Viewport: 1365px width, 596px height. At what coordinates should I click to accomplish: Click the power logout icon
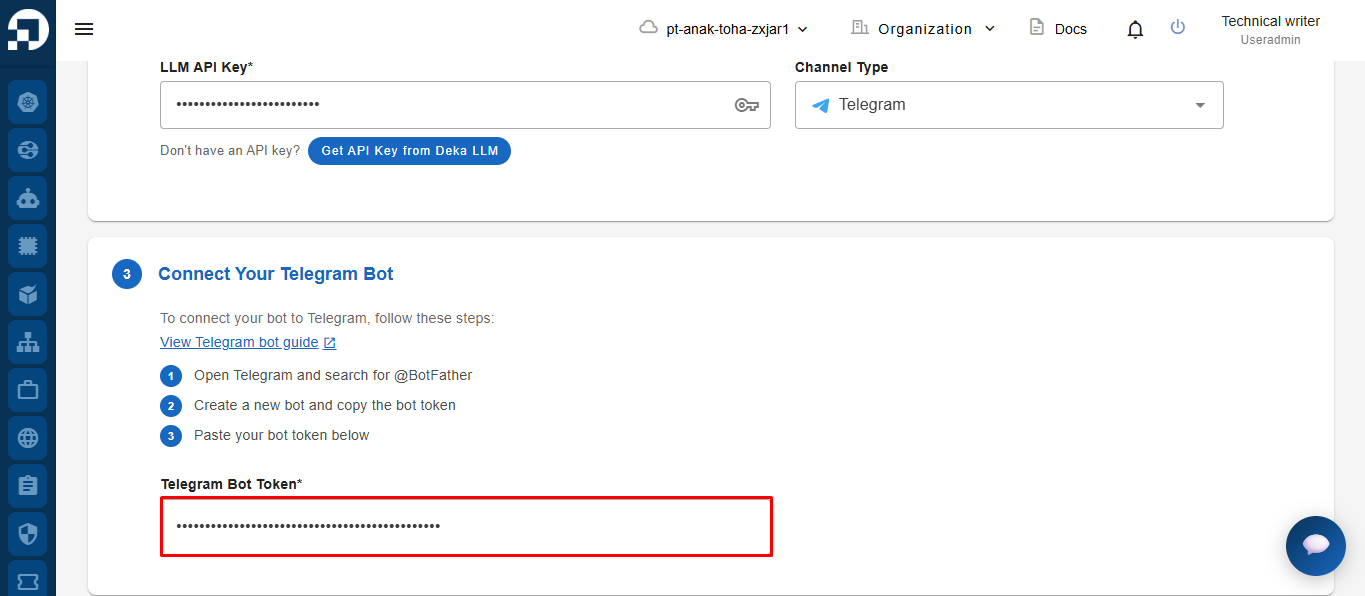click(1178, 28)
